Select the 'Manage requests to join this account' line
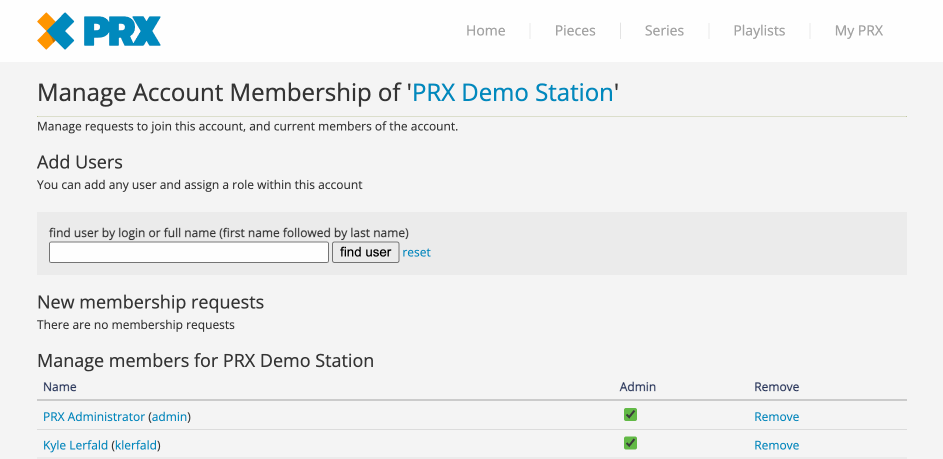The width and height of the screenshot is (943, 459). tap(248, 127)
